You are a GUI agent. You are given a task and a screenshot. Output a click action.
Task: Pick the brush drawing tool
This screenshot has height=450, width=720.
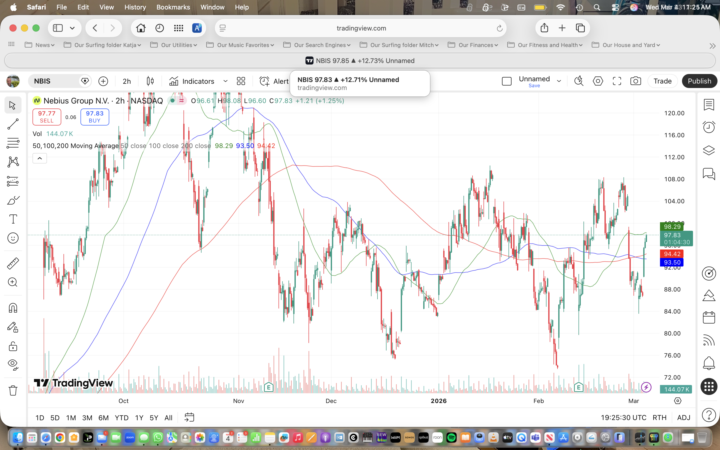tap(13, 200)
